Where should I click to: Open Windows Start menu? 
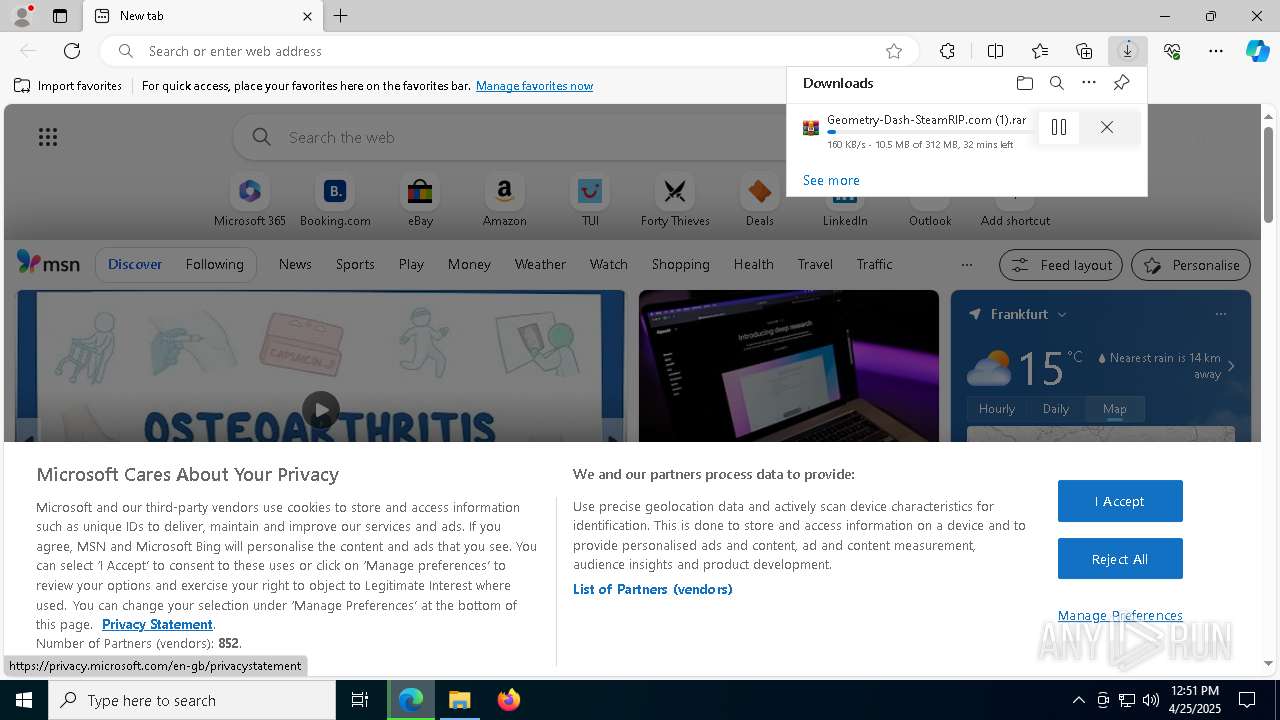click(x=24, y=700)
